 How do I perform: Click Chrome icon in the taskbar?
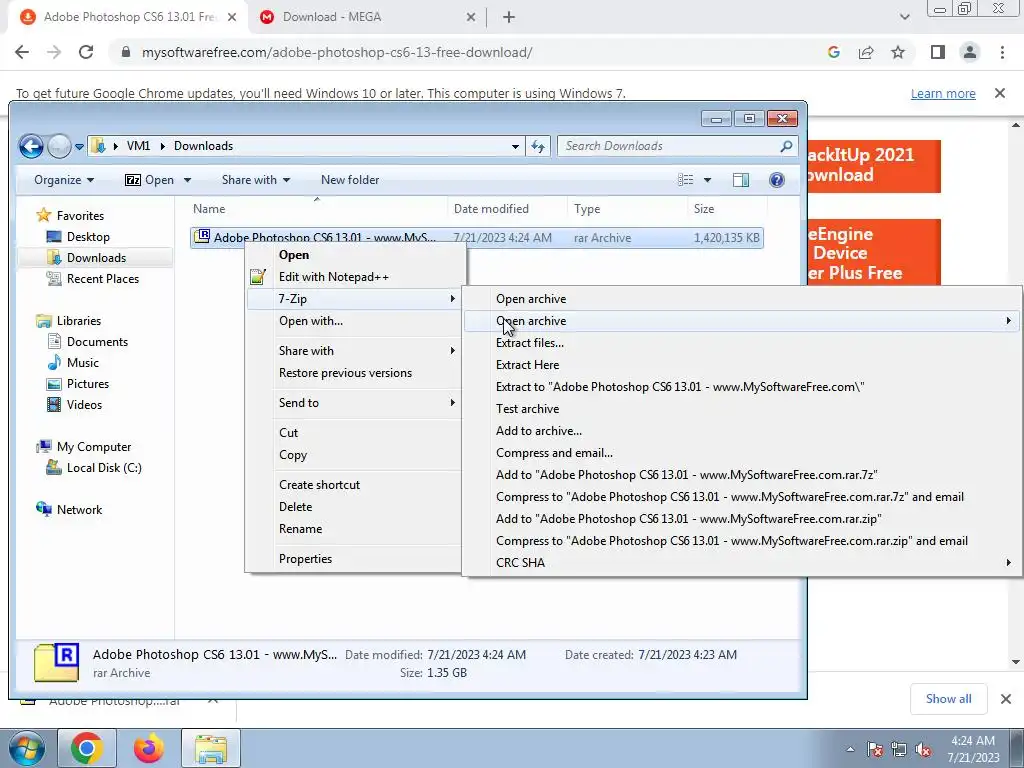point(86,748)
